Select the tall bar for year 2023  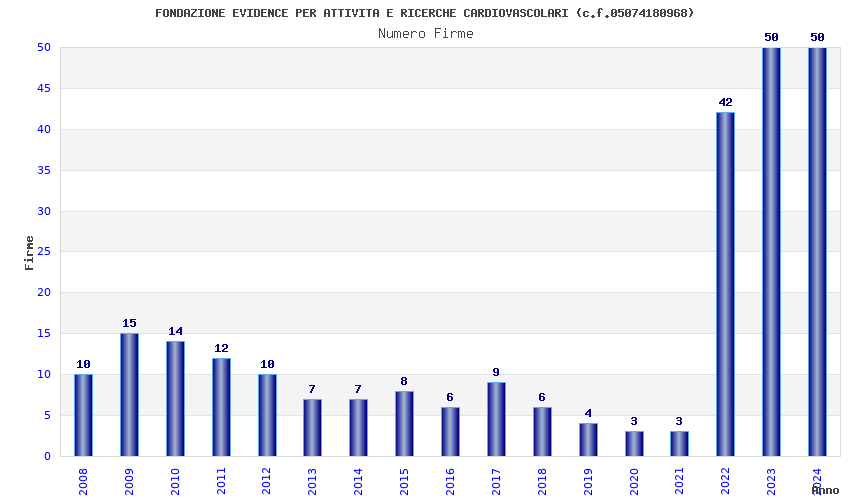(771, 252)
